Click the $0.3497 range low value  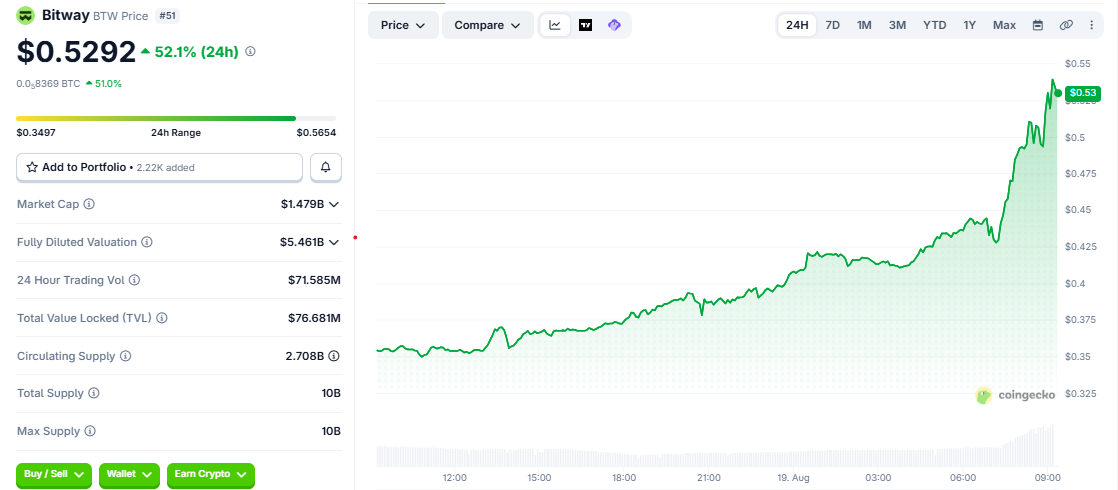pos(36,133)
